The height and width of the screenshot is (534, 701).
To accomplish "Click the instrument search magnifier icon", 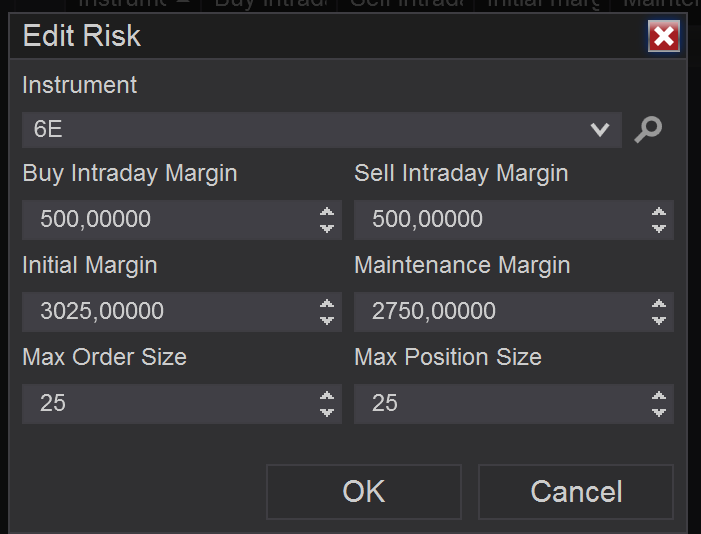I will point(648,129).
